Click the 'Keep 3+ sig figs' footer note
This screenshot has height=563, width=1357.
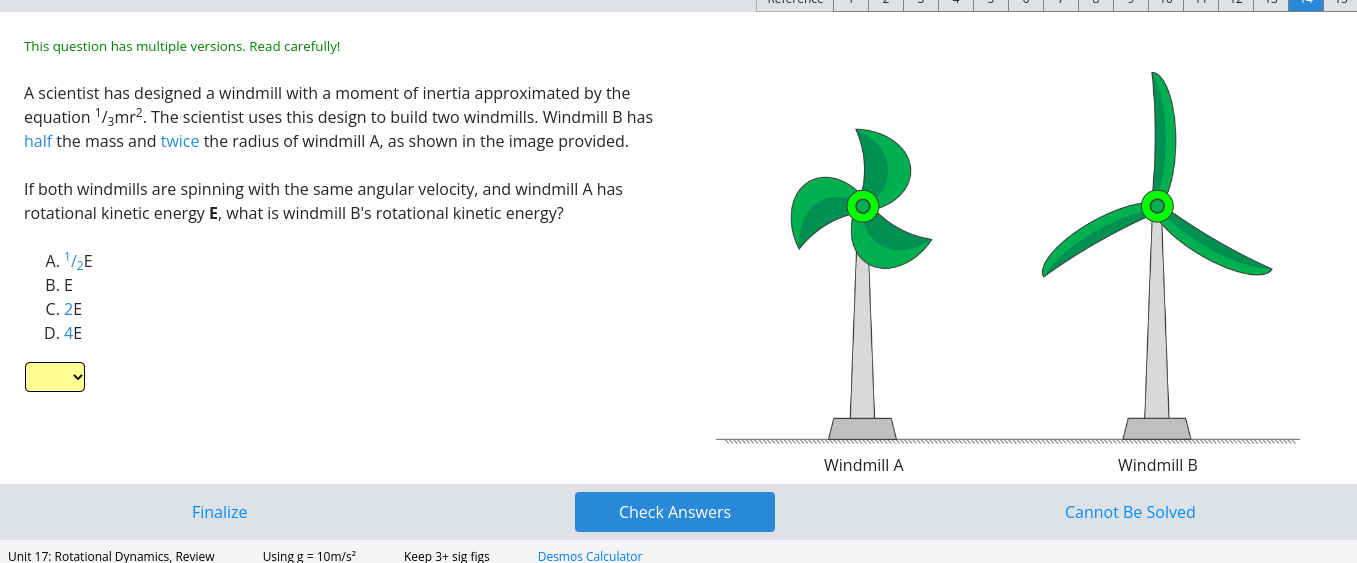[447, 556]
